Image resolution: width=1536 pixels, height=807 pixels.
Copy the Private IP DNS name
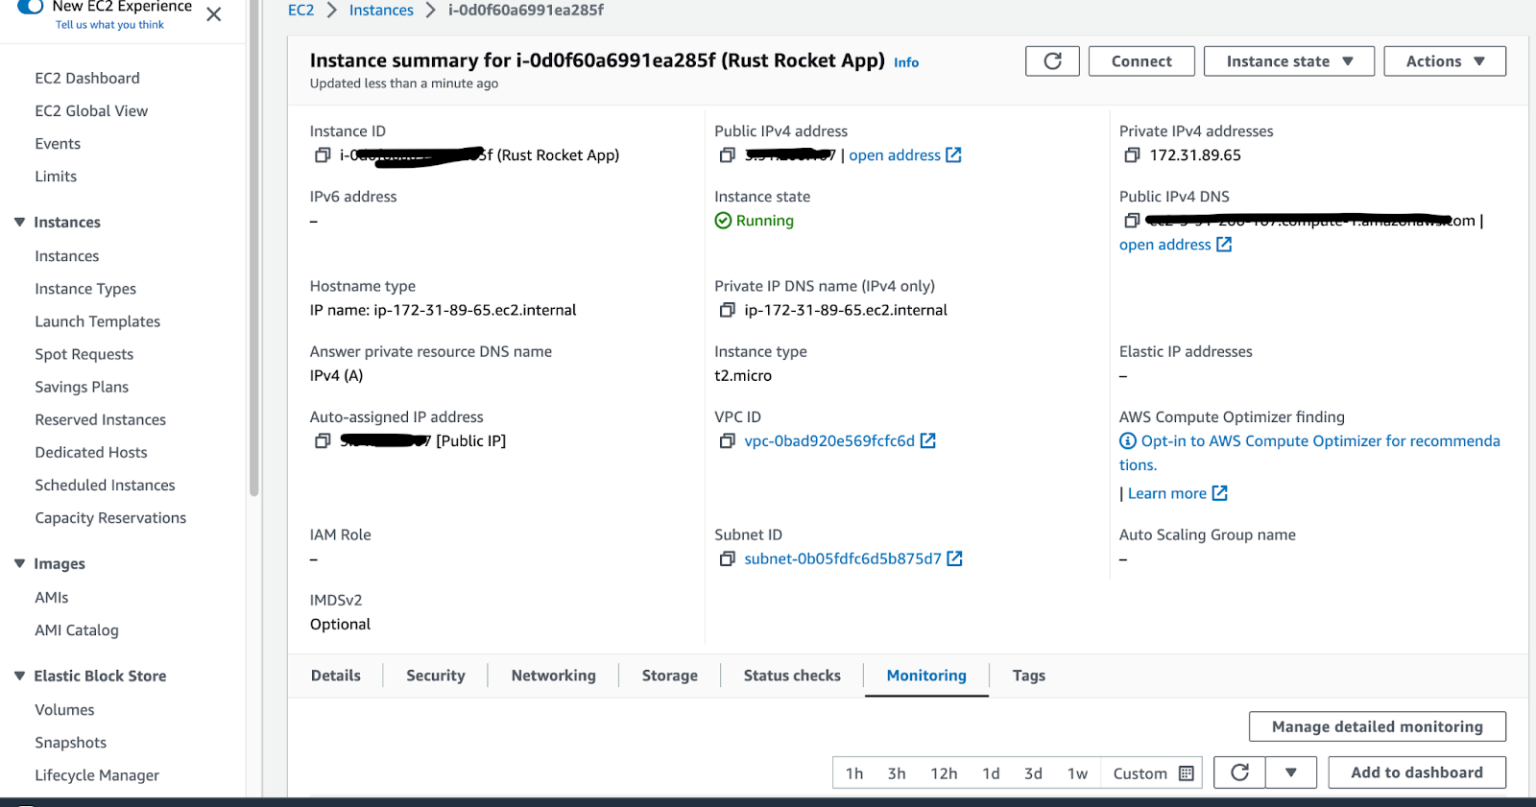click(727, 310)
